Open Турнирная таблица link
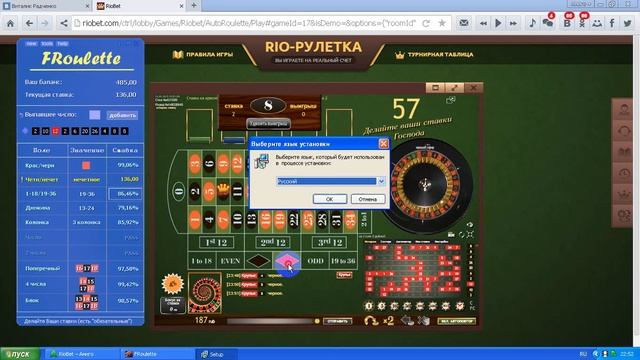The height and width of the screenshot is (360, 640). [x=434, y=54]
